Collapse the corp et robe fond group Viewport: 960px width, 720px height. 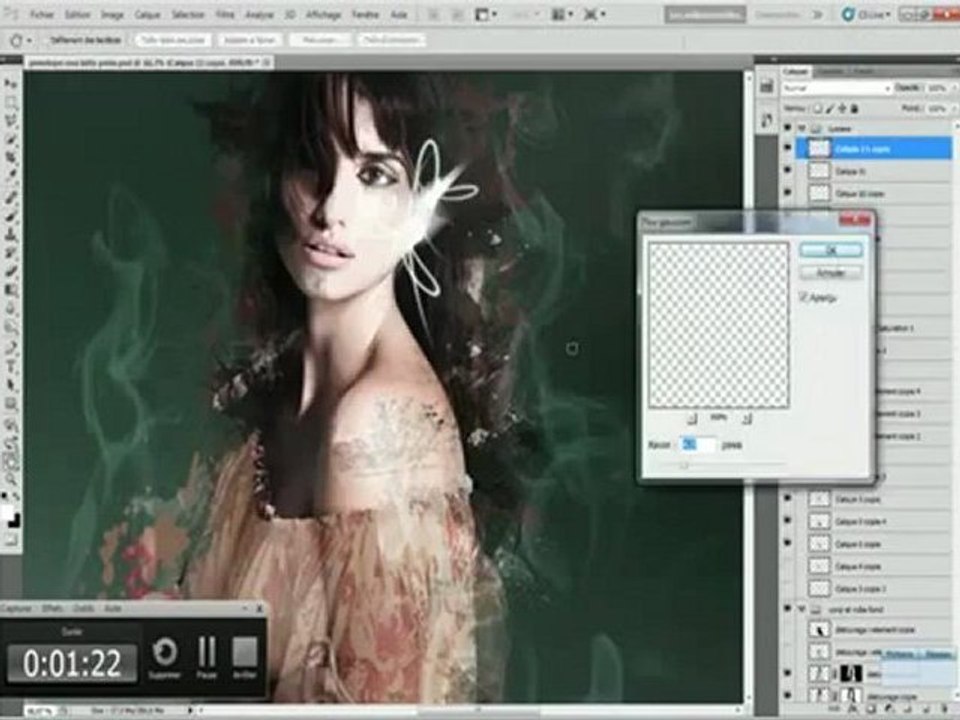pyautogui.click(x=801, y=610)
